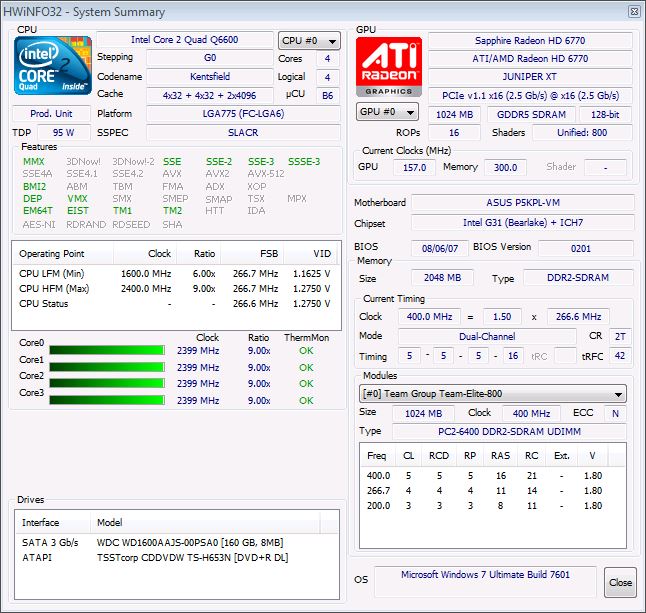Click the tRFC value 42
646x613 pixels.
click(620, 356)
